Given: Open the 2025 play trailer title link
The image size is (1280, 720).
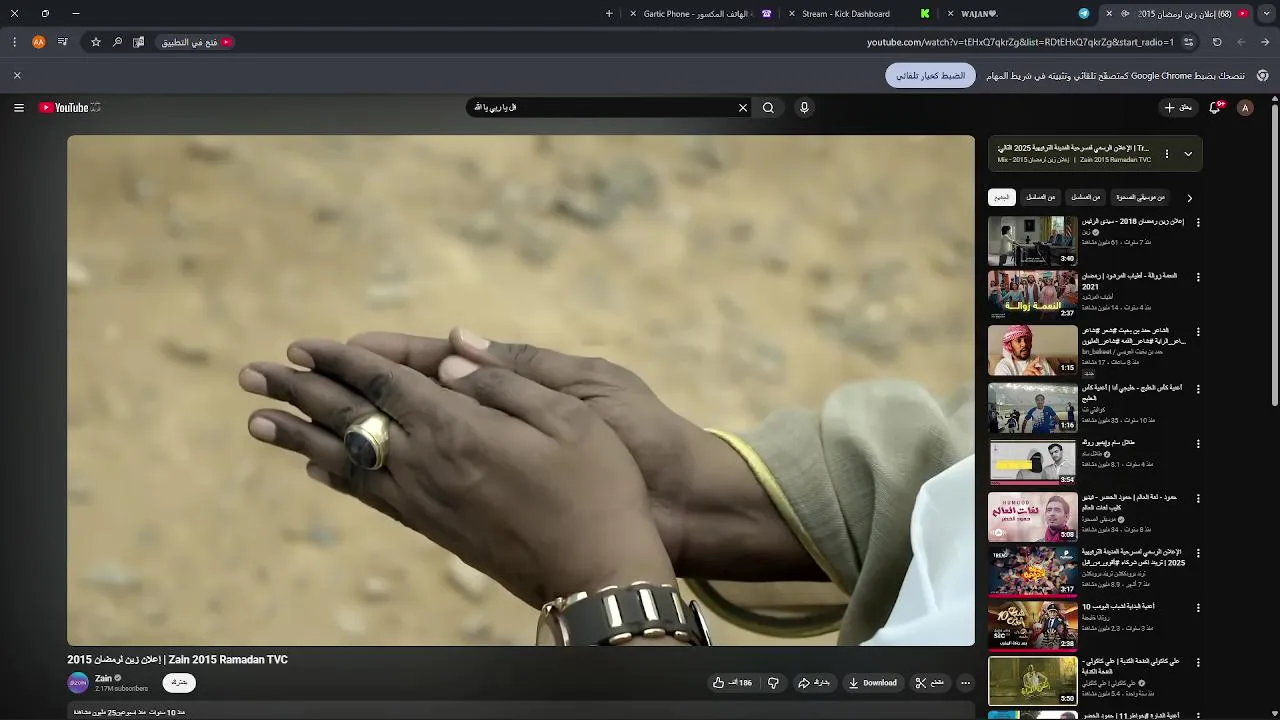Looking at the screenshot, I should (x=1133, y=557).
